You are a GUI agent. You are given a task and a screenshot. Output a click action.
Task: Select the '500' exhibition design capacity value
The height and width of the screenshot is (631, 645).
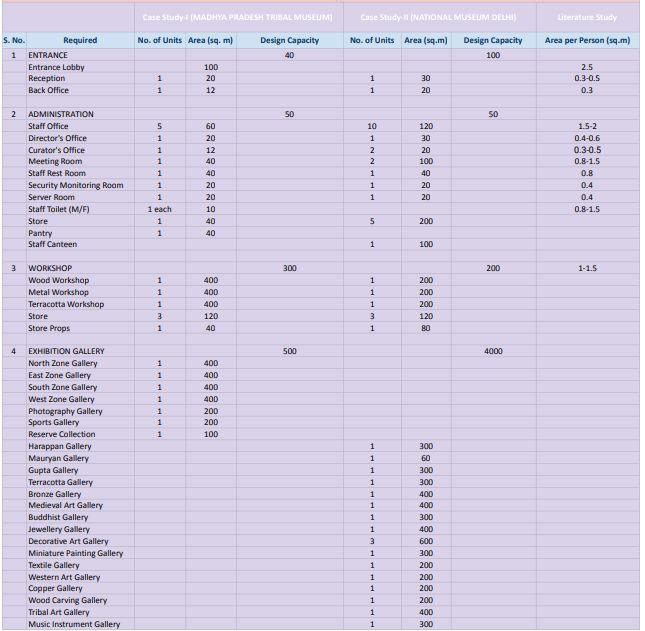290,351
